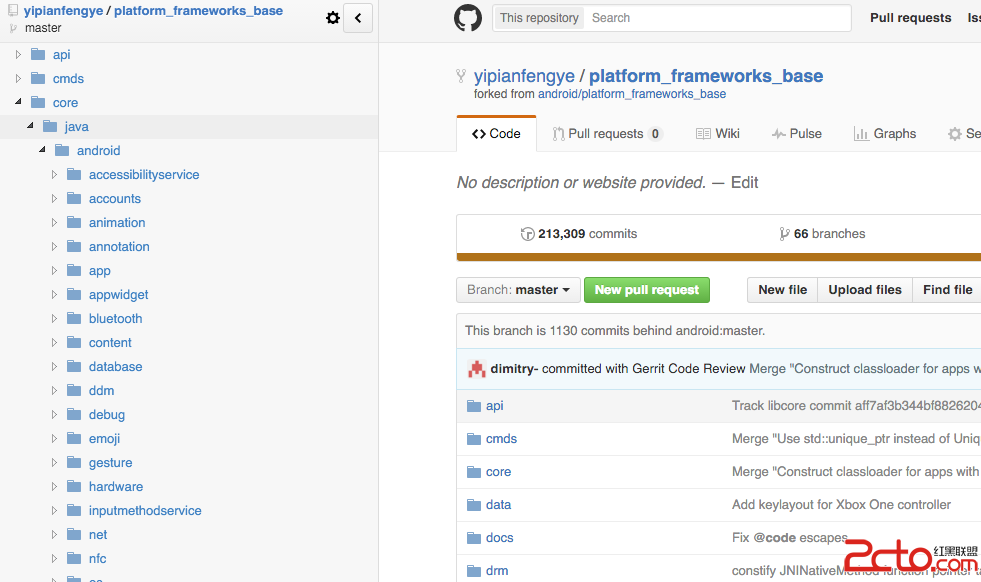Click the bluetooth folder icon in sidebar

coord(74,318)
